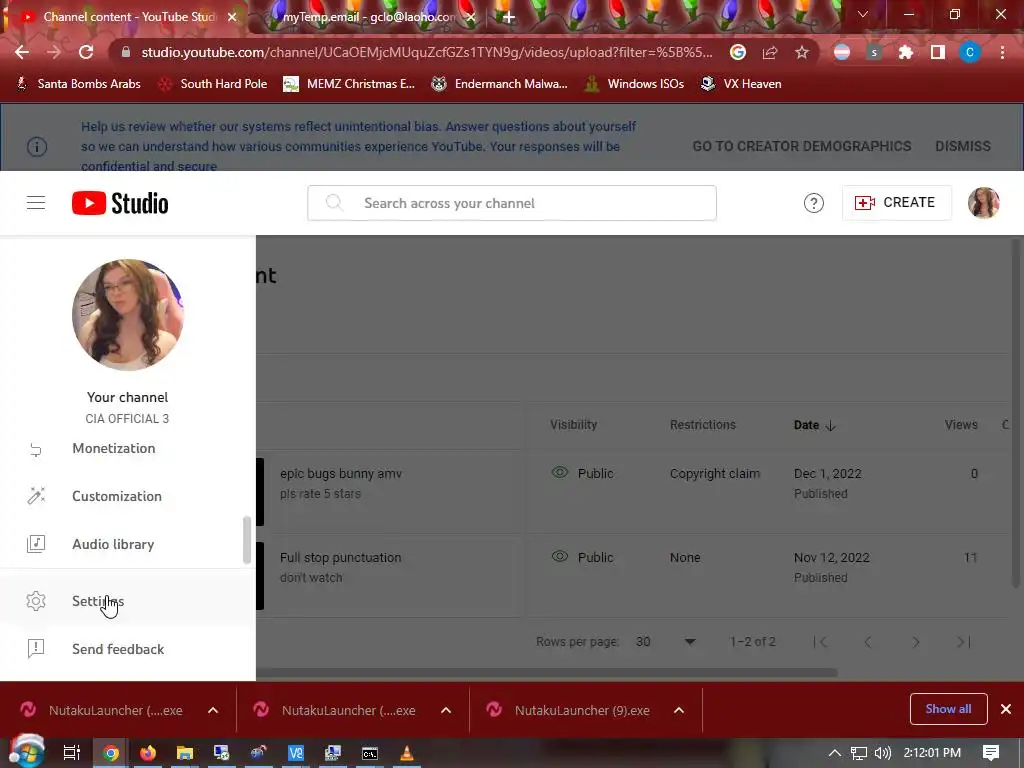Open File Explorer from the taskbar
This screenshot has width=1024, height=768.
click(185, 754)
